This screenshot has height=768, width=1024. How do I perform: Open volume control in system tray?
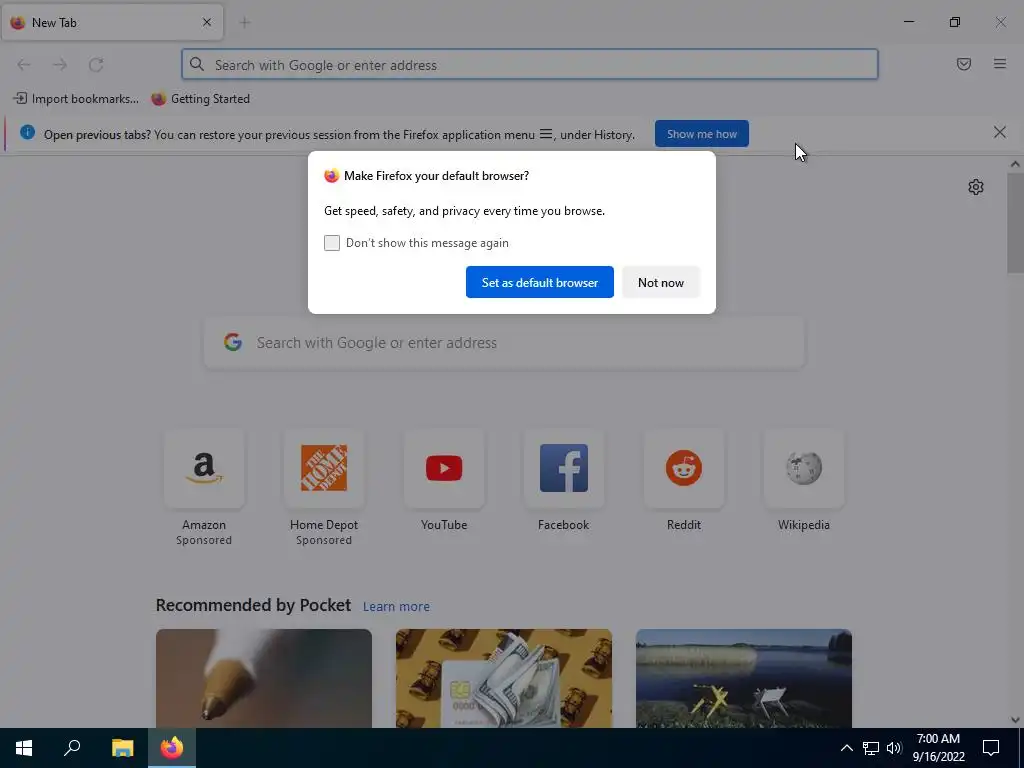(x=894, y=748)
